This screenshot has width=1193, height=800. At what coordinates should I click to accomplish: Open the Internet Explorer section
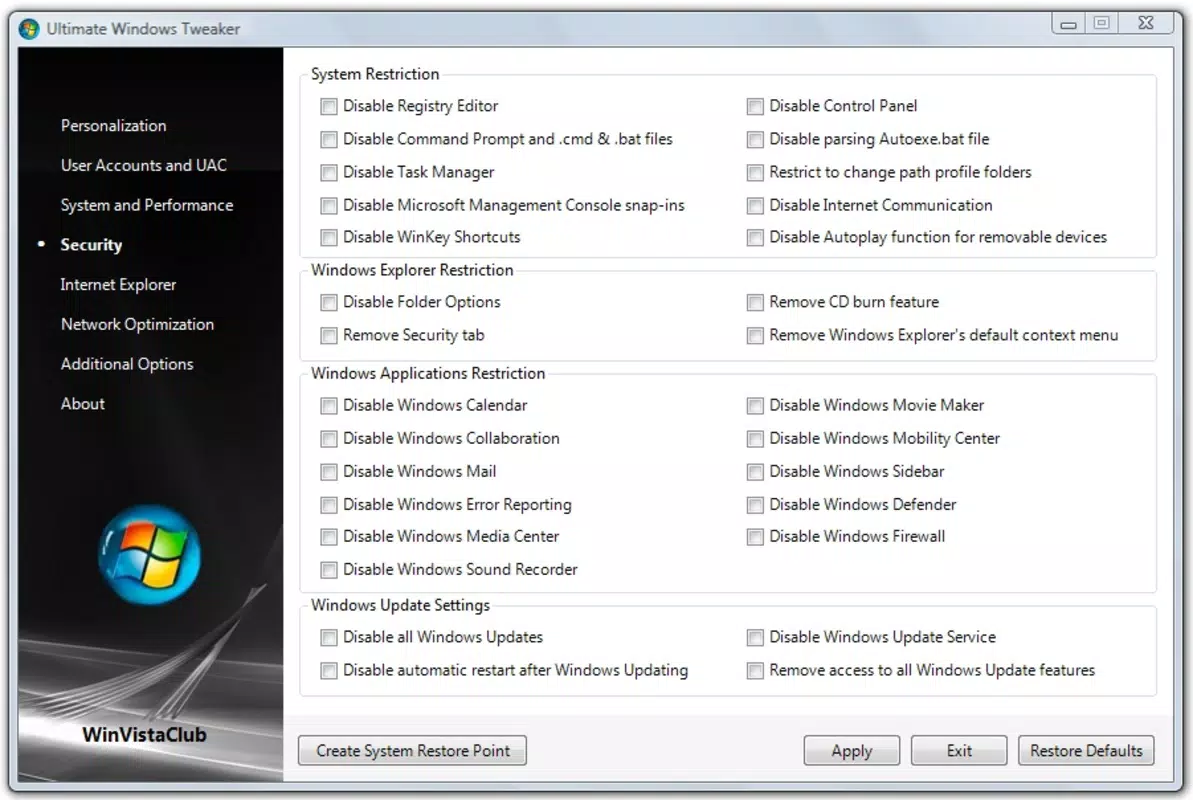[x=118, y=284]
